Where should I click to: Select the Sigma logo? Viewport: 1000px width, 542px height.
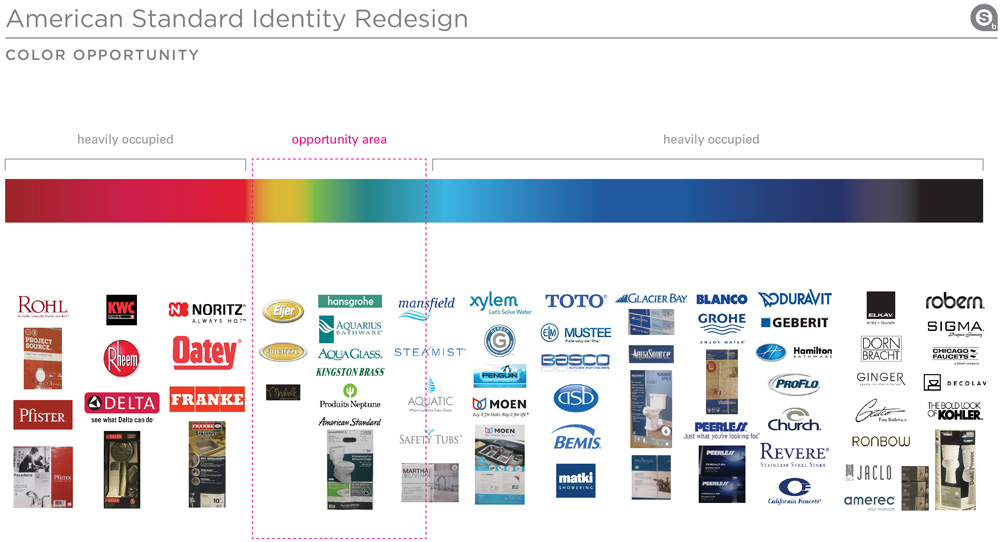(955, 328)
